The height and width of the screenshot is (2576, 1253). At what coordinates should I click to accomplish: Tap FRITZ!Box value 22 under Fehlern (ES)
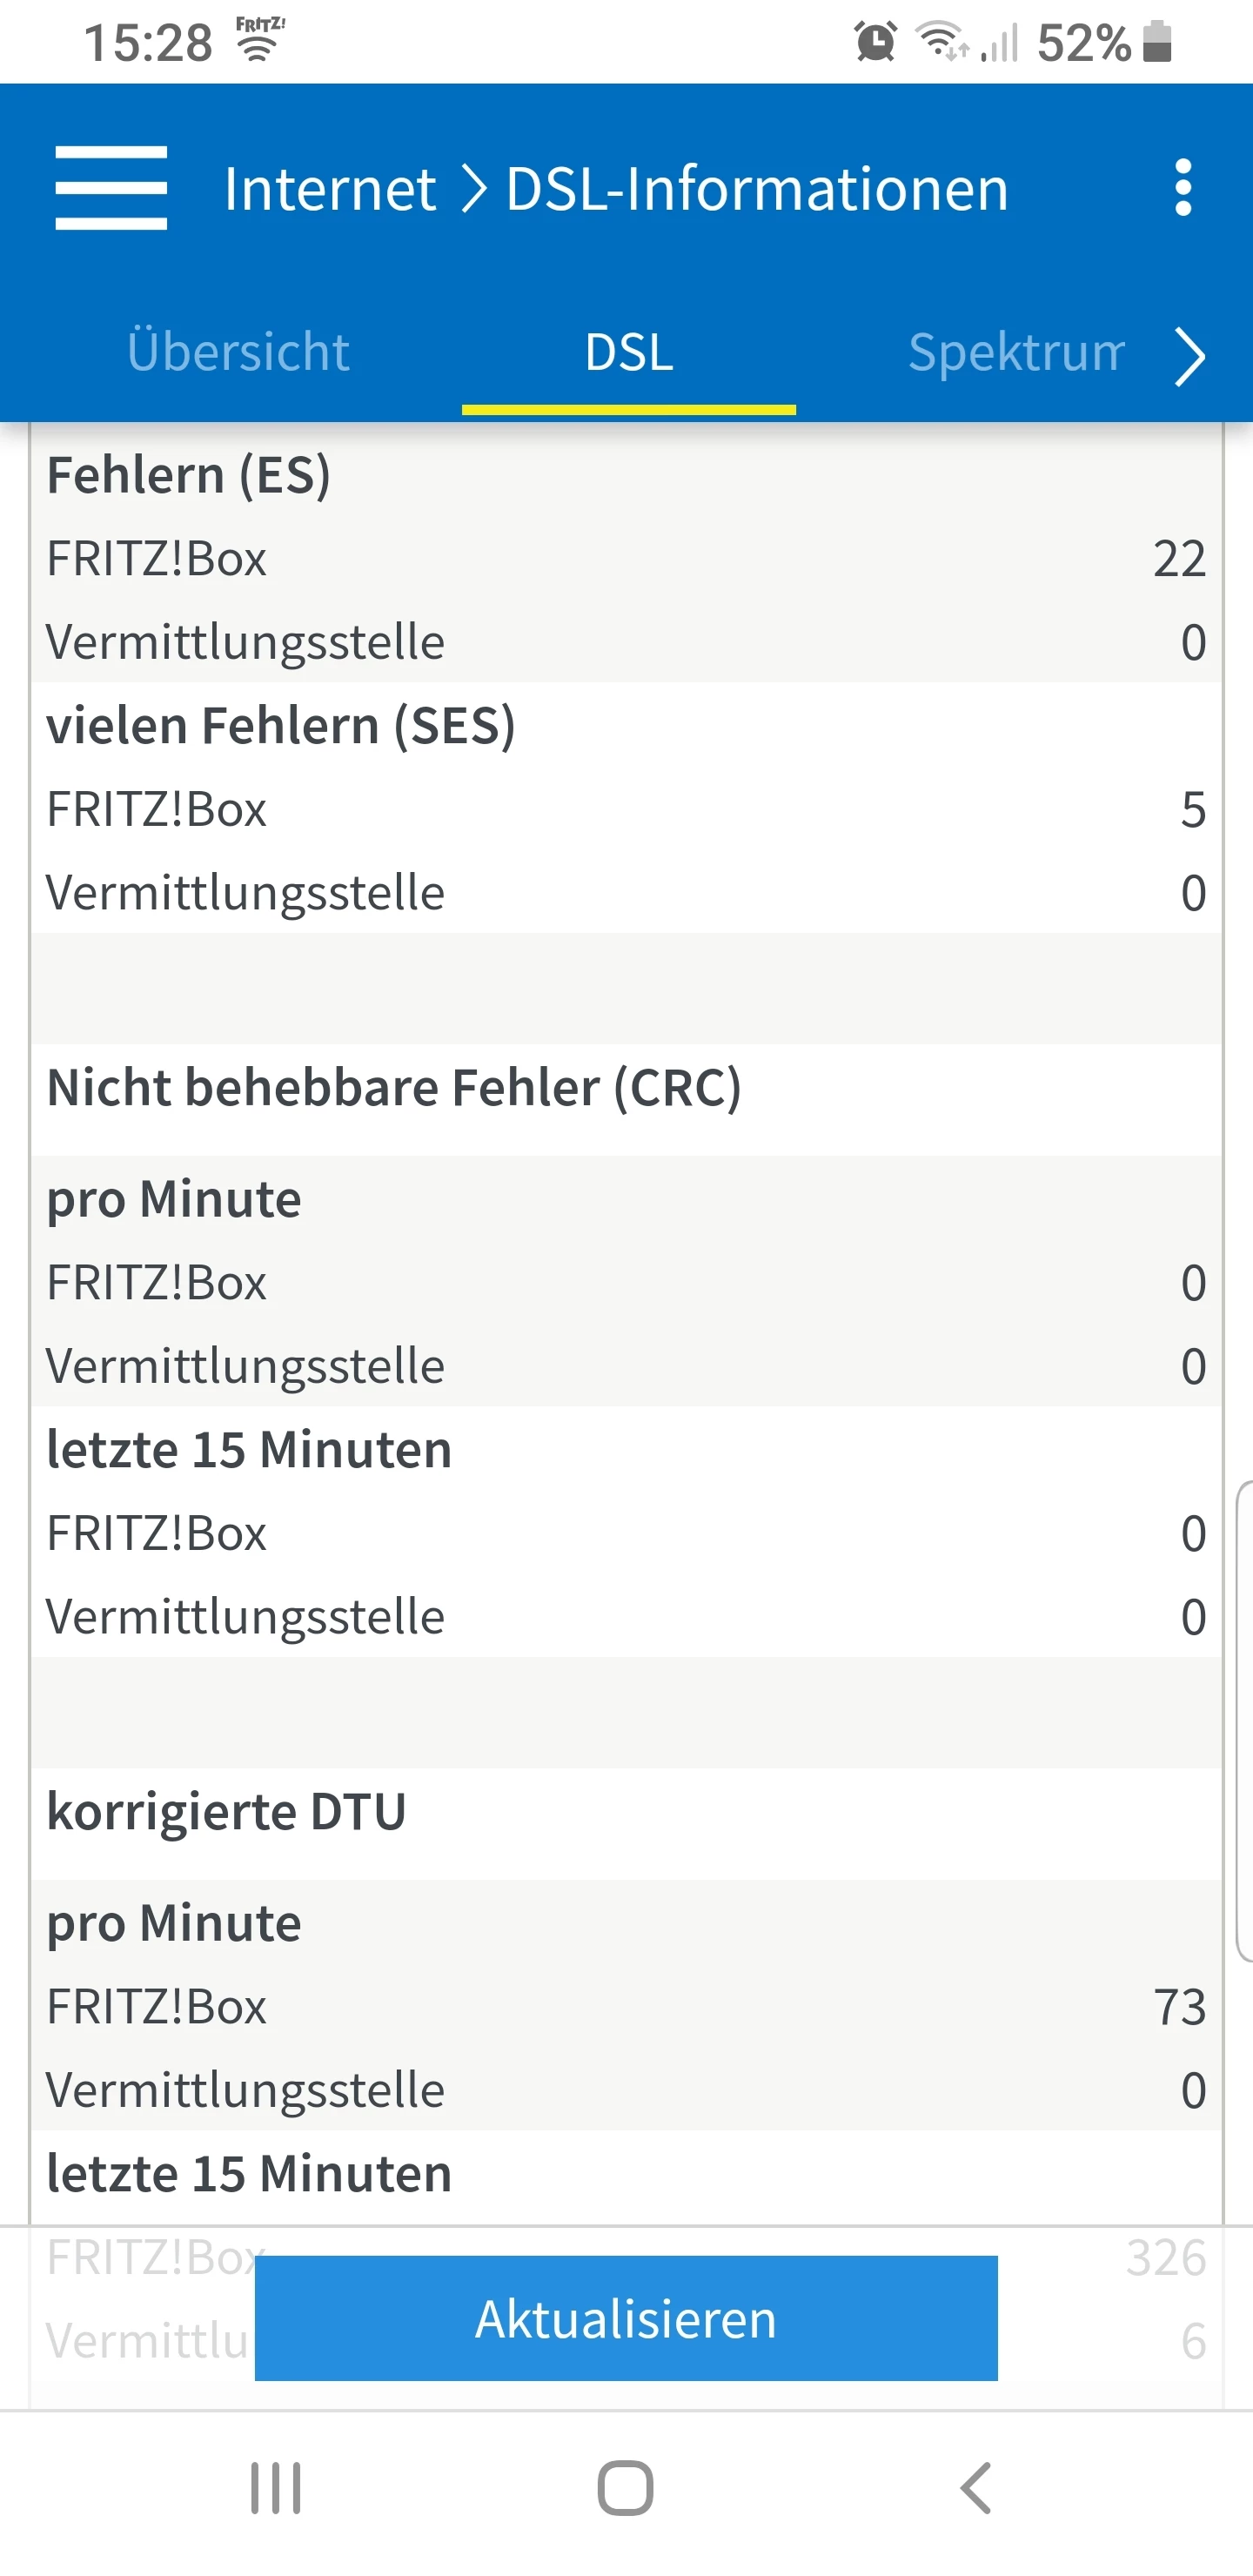click(x=1179, y=559)
